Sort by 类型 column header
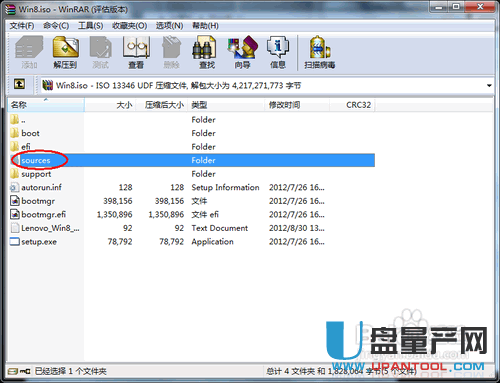500x383 pixels. coord(226,105)
